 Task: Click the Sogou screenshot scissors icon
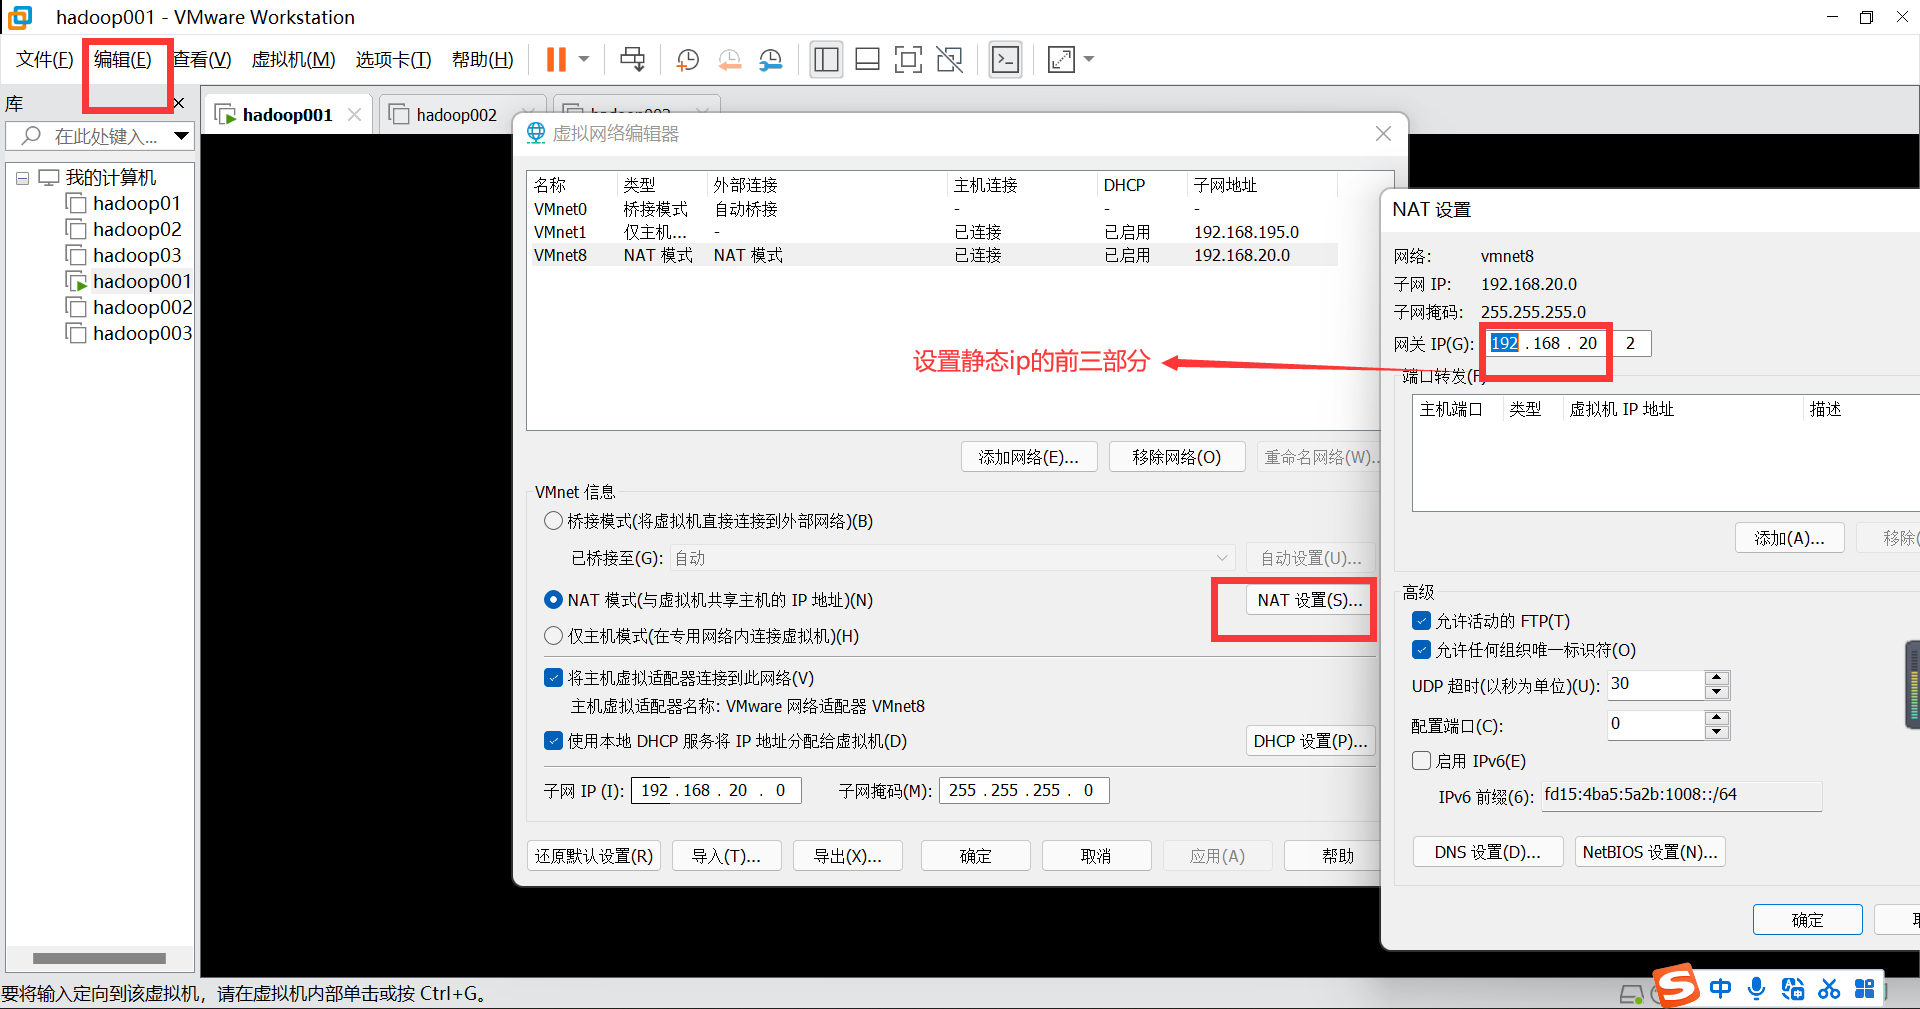point(1829,989)
